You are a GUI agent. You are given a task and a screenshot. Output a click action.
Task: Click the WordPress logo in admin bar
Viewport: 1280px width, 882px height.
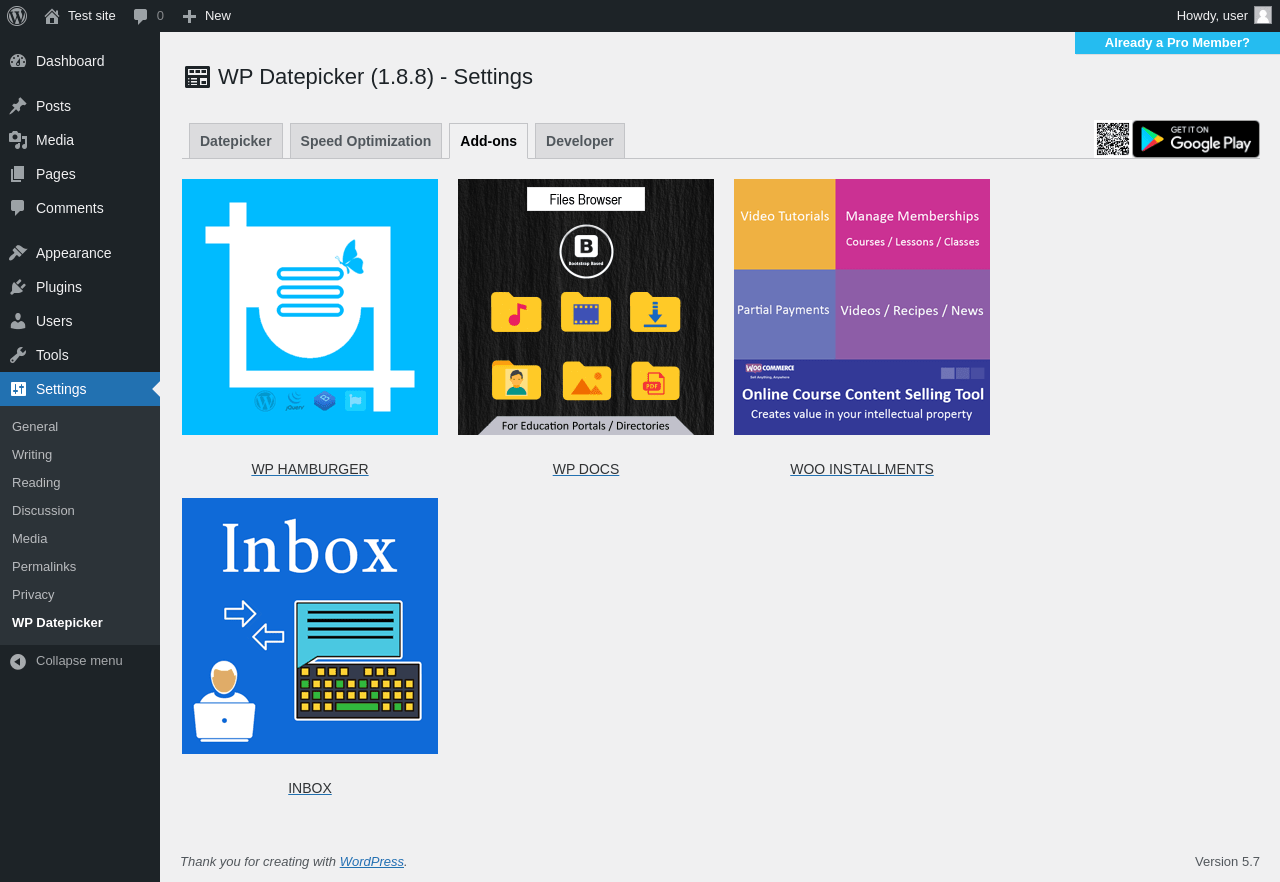tap(17, 16)
